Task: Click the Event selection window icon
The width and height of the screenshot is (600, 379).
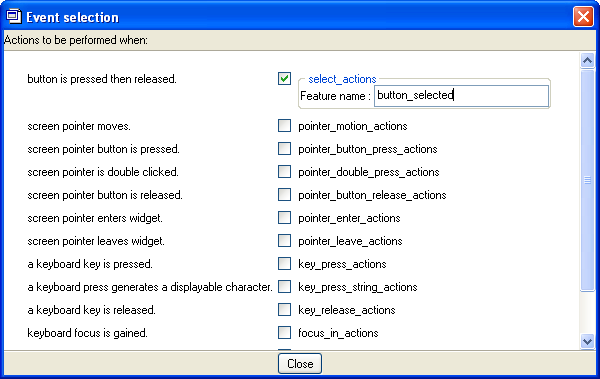Action: (x=14, y=17)
